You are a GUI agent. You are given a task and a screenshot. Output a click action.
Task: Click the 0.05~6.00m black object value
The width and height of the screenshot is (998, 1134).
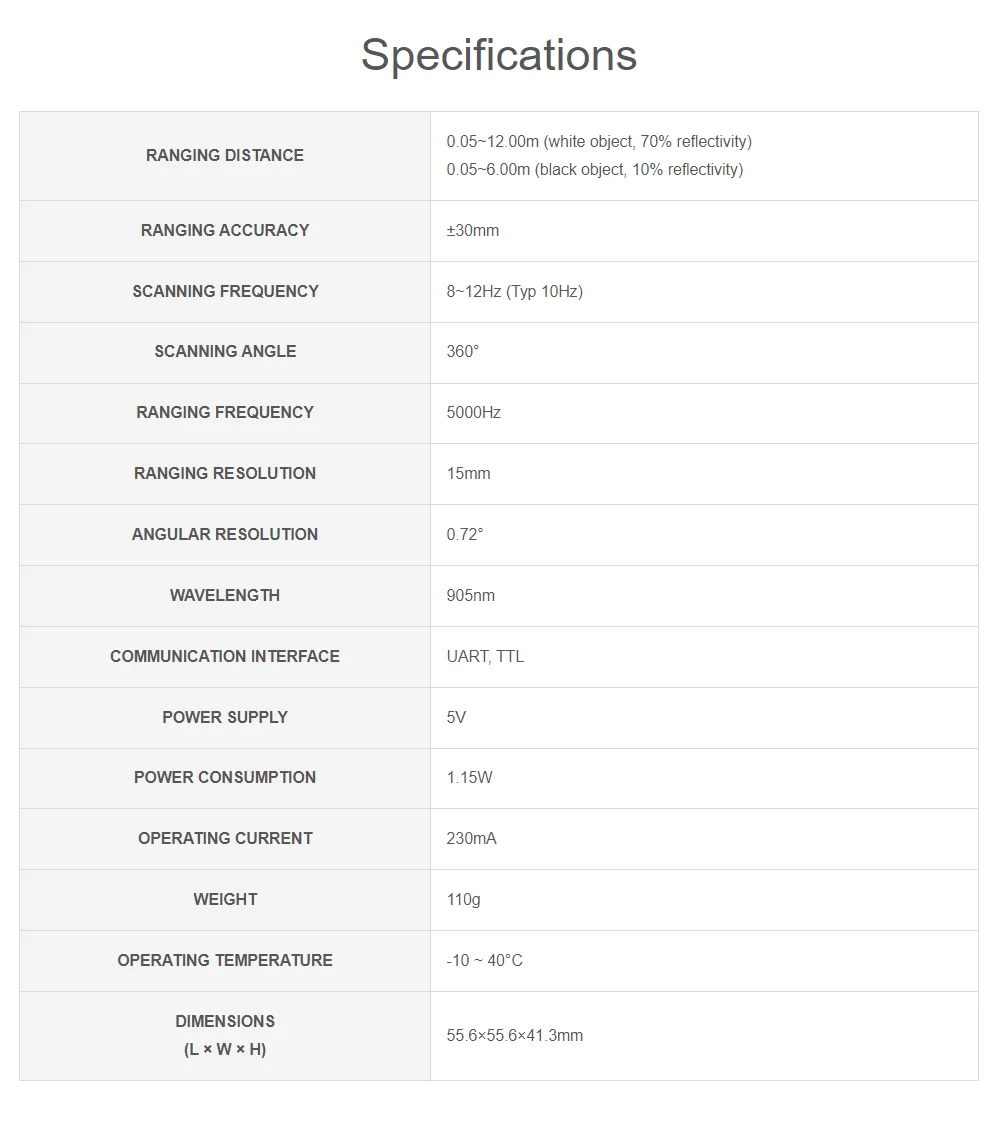click(594, 170)
